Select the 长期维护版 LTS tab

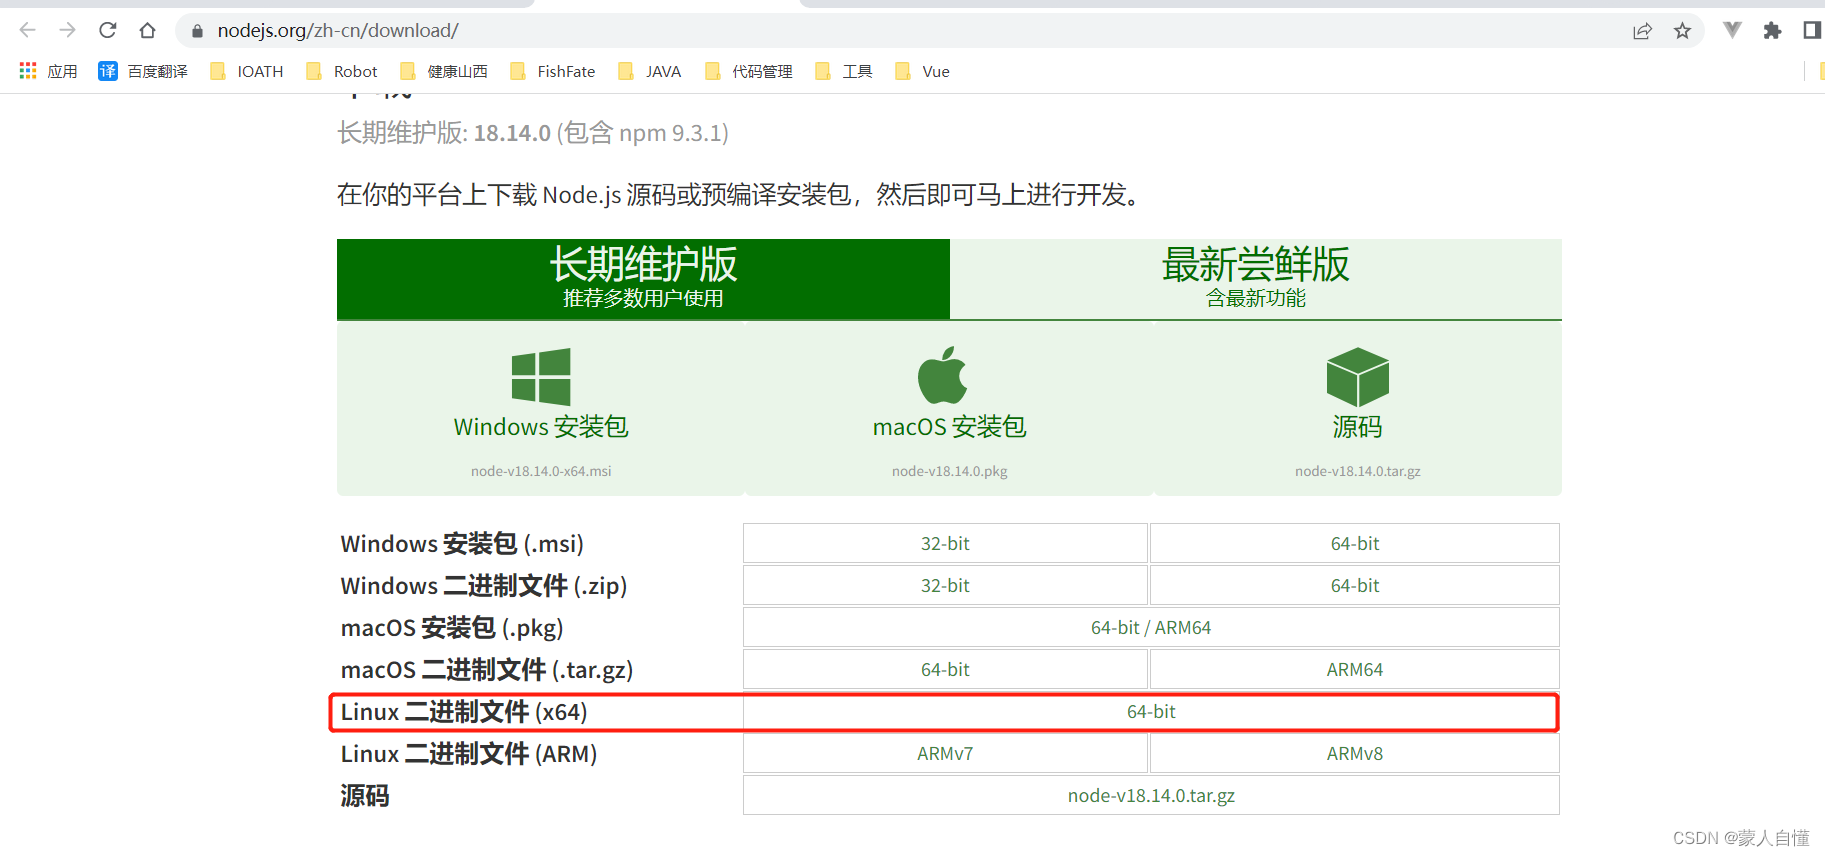(643, 279)
